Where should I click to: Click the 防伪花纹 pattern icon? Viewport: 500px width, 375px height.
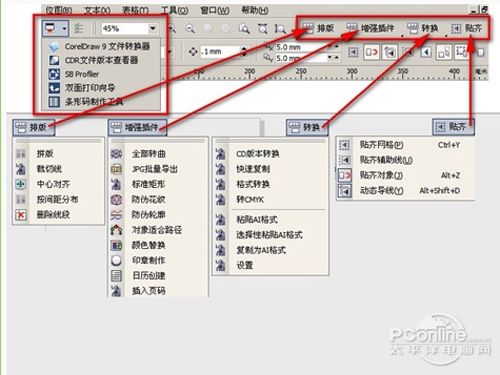116,199
